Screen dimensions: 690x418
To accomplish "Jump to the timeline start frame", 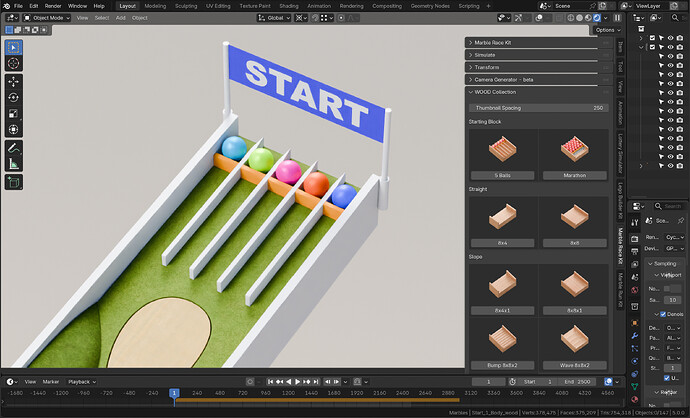I will 271,382.
